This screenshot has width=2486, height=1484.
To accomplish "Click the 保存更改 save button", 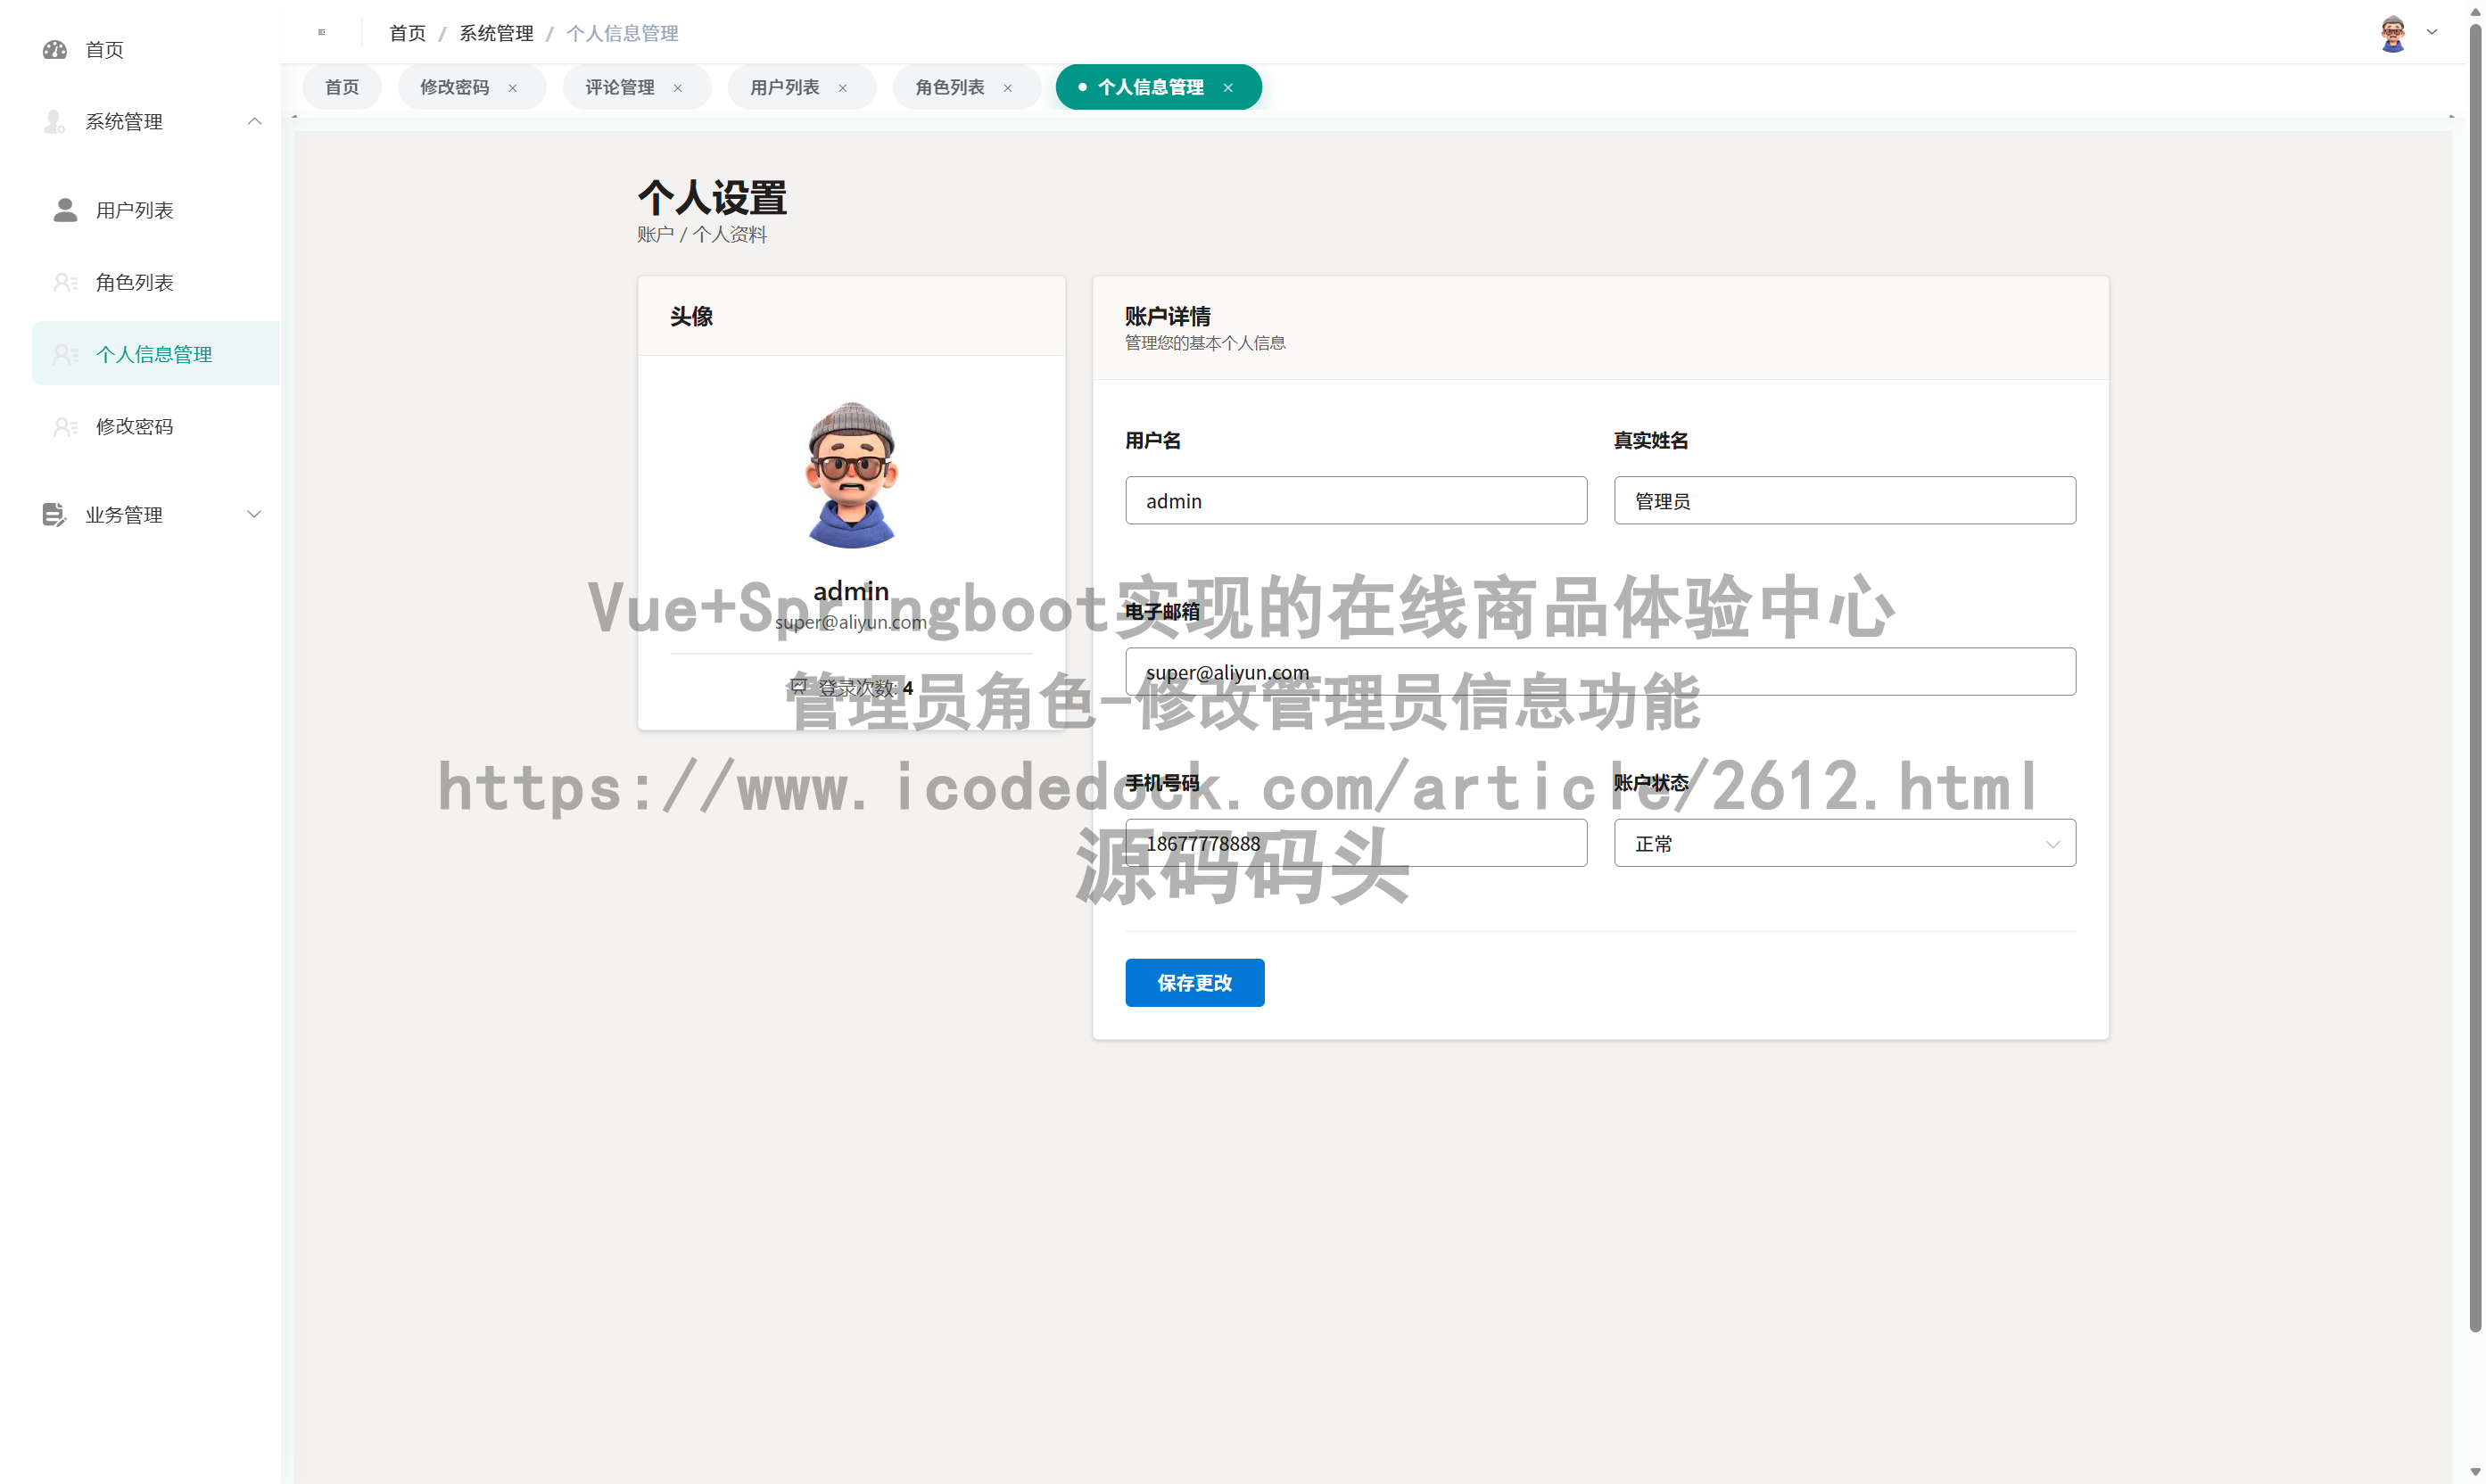I will tap(1194, 982).
